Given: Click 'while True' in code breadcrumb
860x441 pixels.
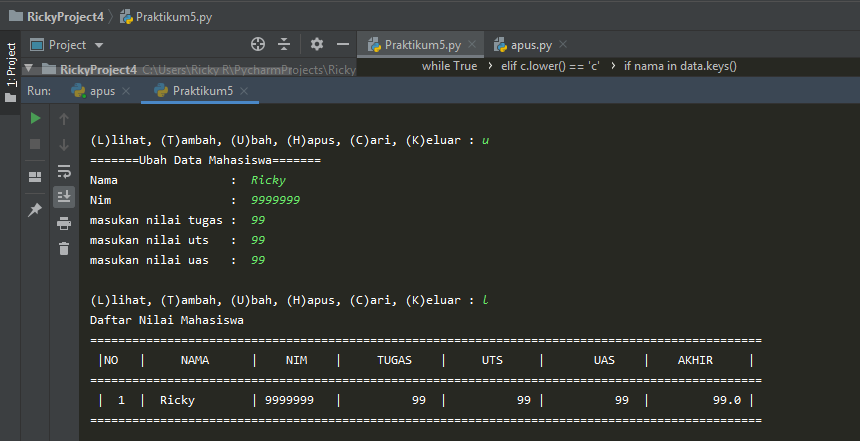Looking at the screenshot, I should [449, 66].
